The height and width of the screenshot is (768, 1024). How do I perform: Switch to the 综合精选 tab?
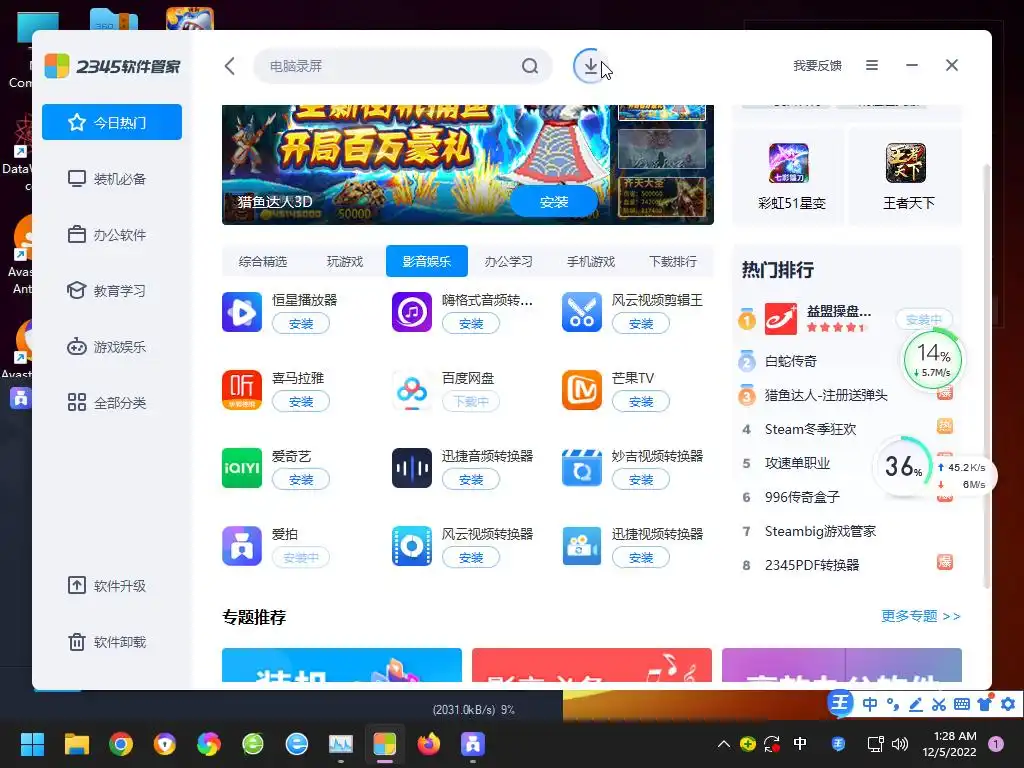pos(263,261)
